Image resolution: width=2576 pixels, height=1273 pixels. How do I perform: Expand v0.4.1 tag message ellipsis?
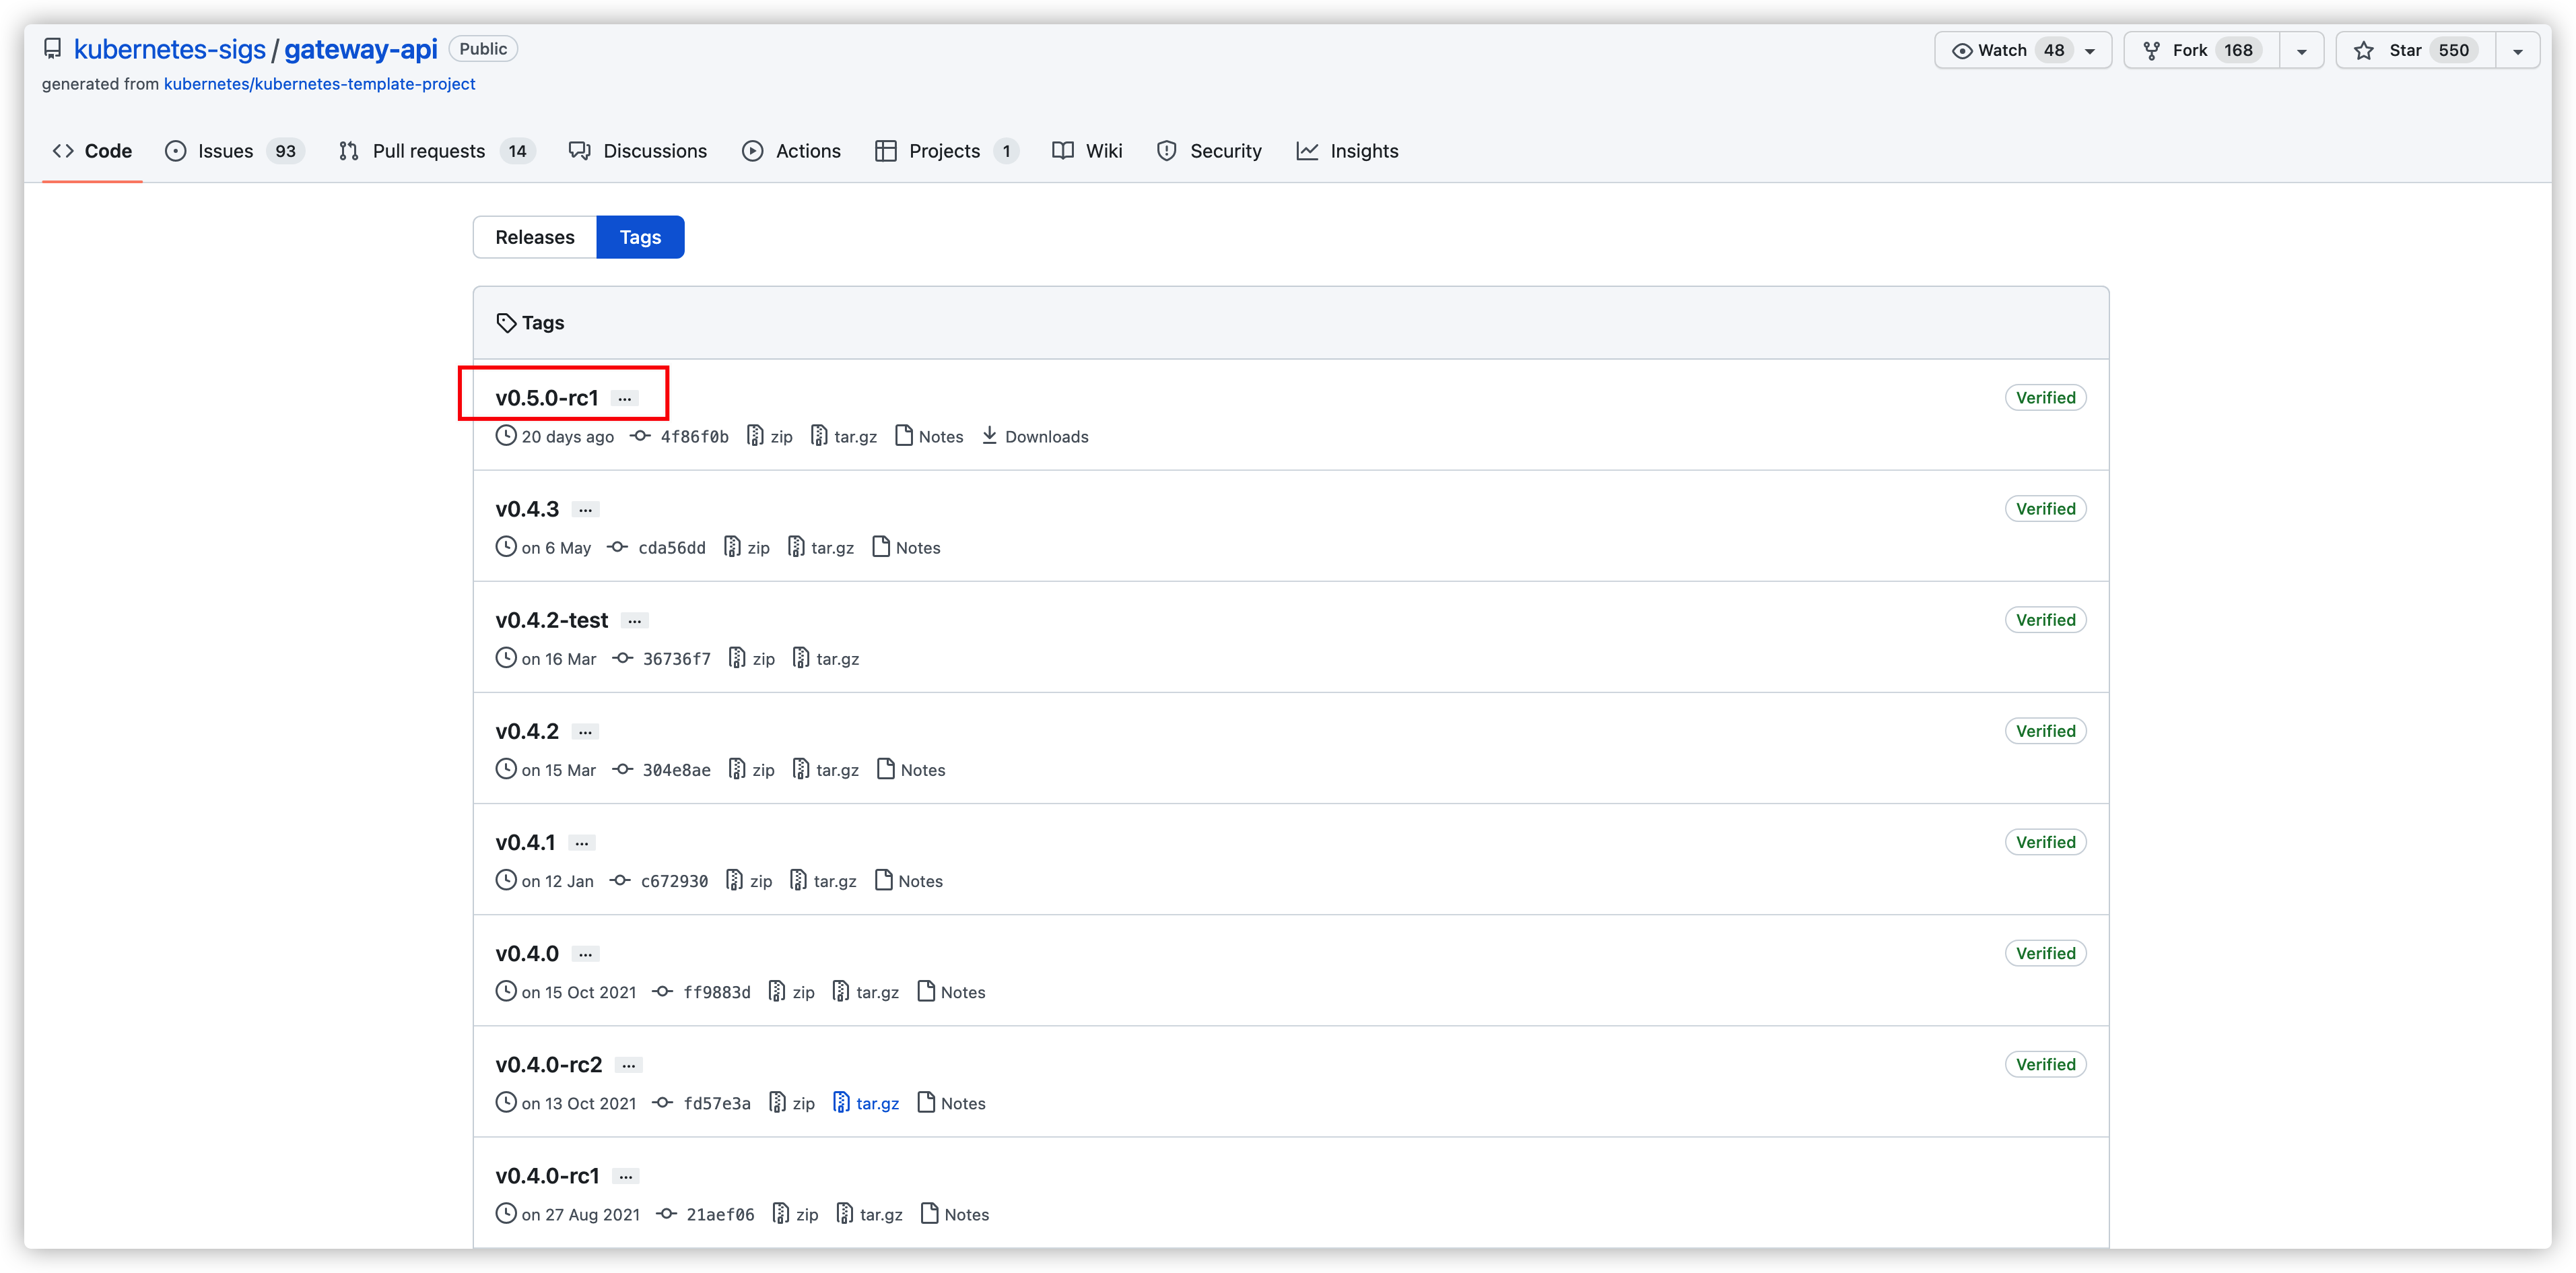(x=582, y=843)
